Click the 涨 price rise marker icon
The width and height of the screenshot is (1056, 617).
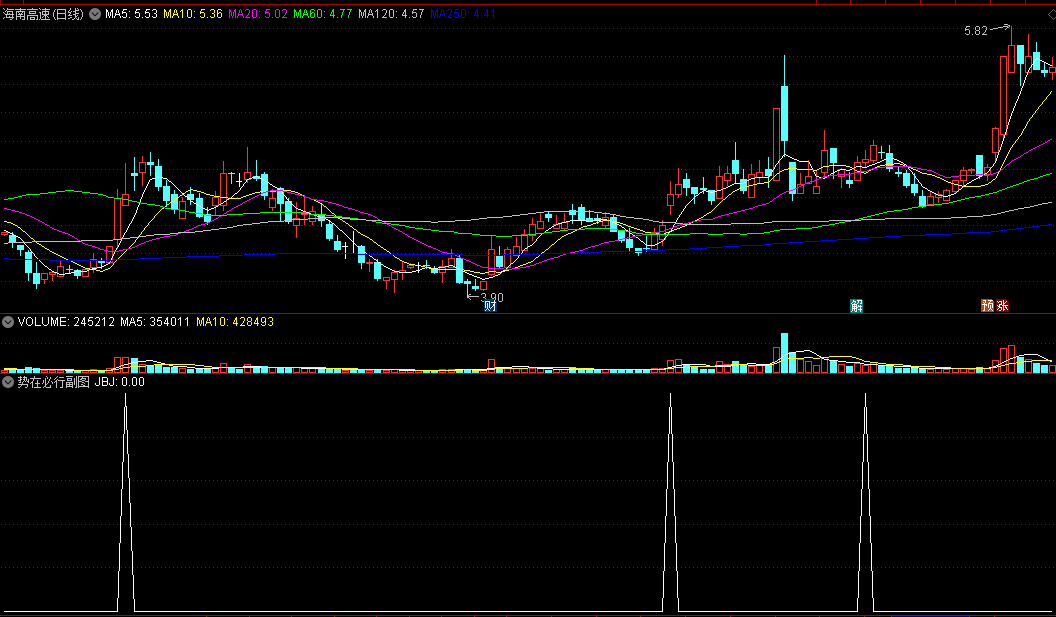[x=1002, y=306]
